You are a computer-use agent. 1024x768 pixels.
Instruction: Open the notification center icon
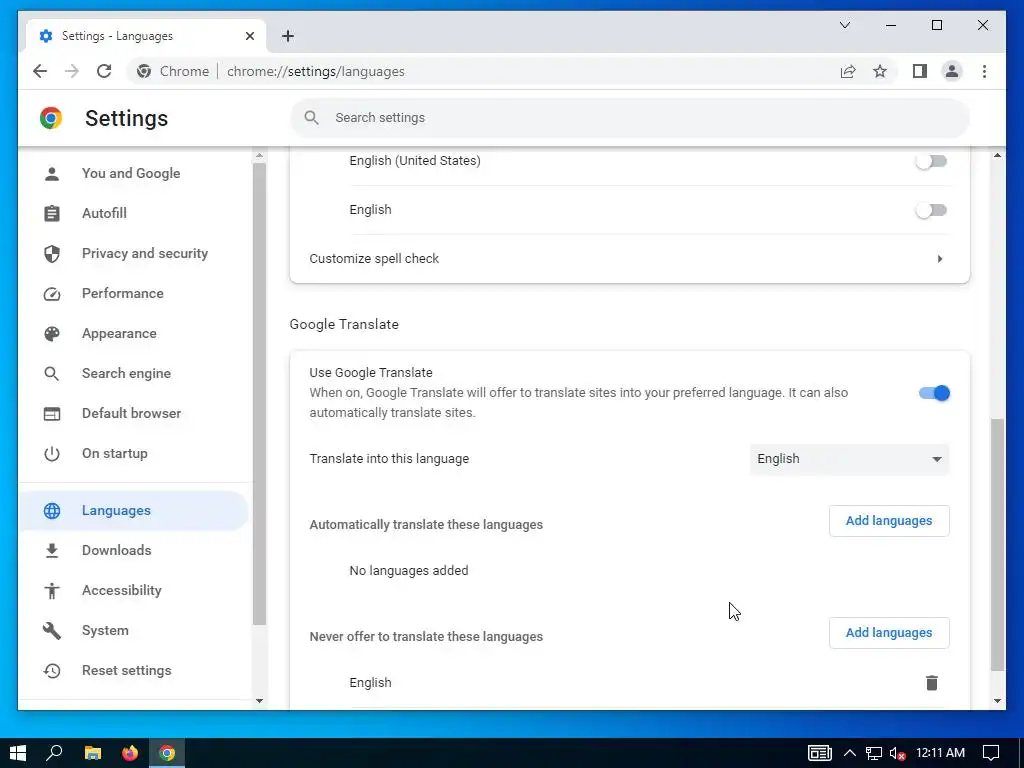tap(991, 753)
